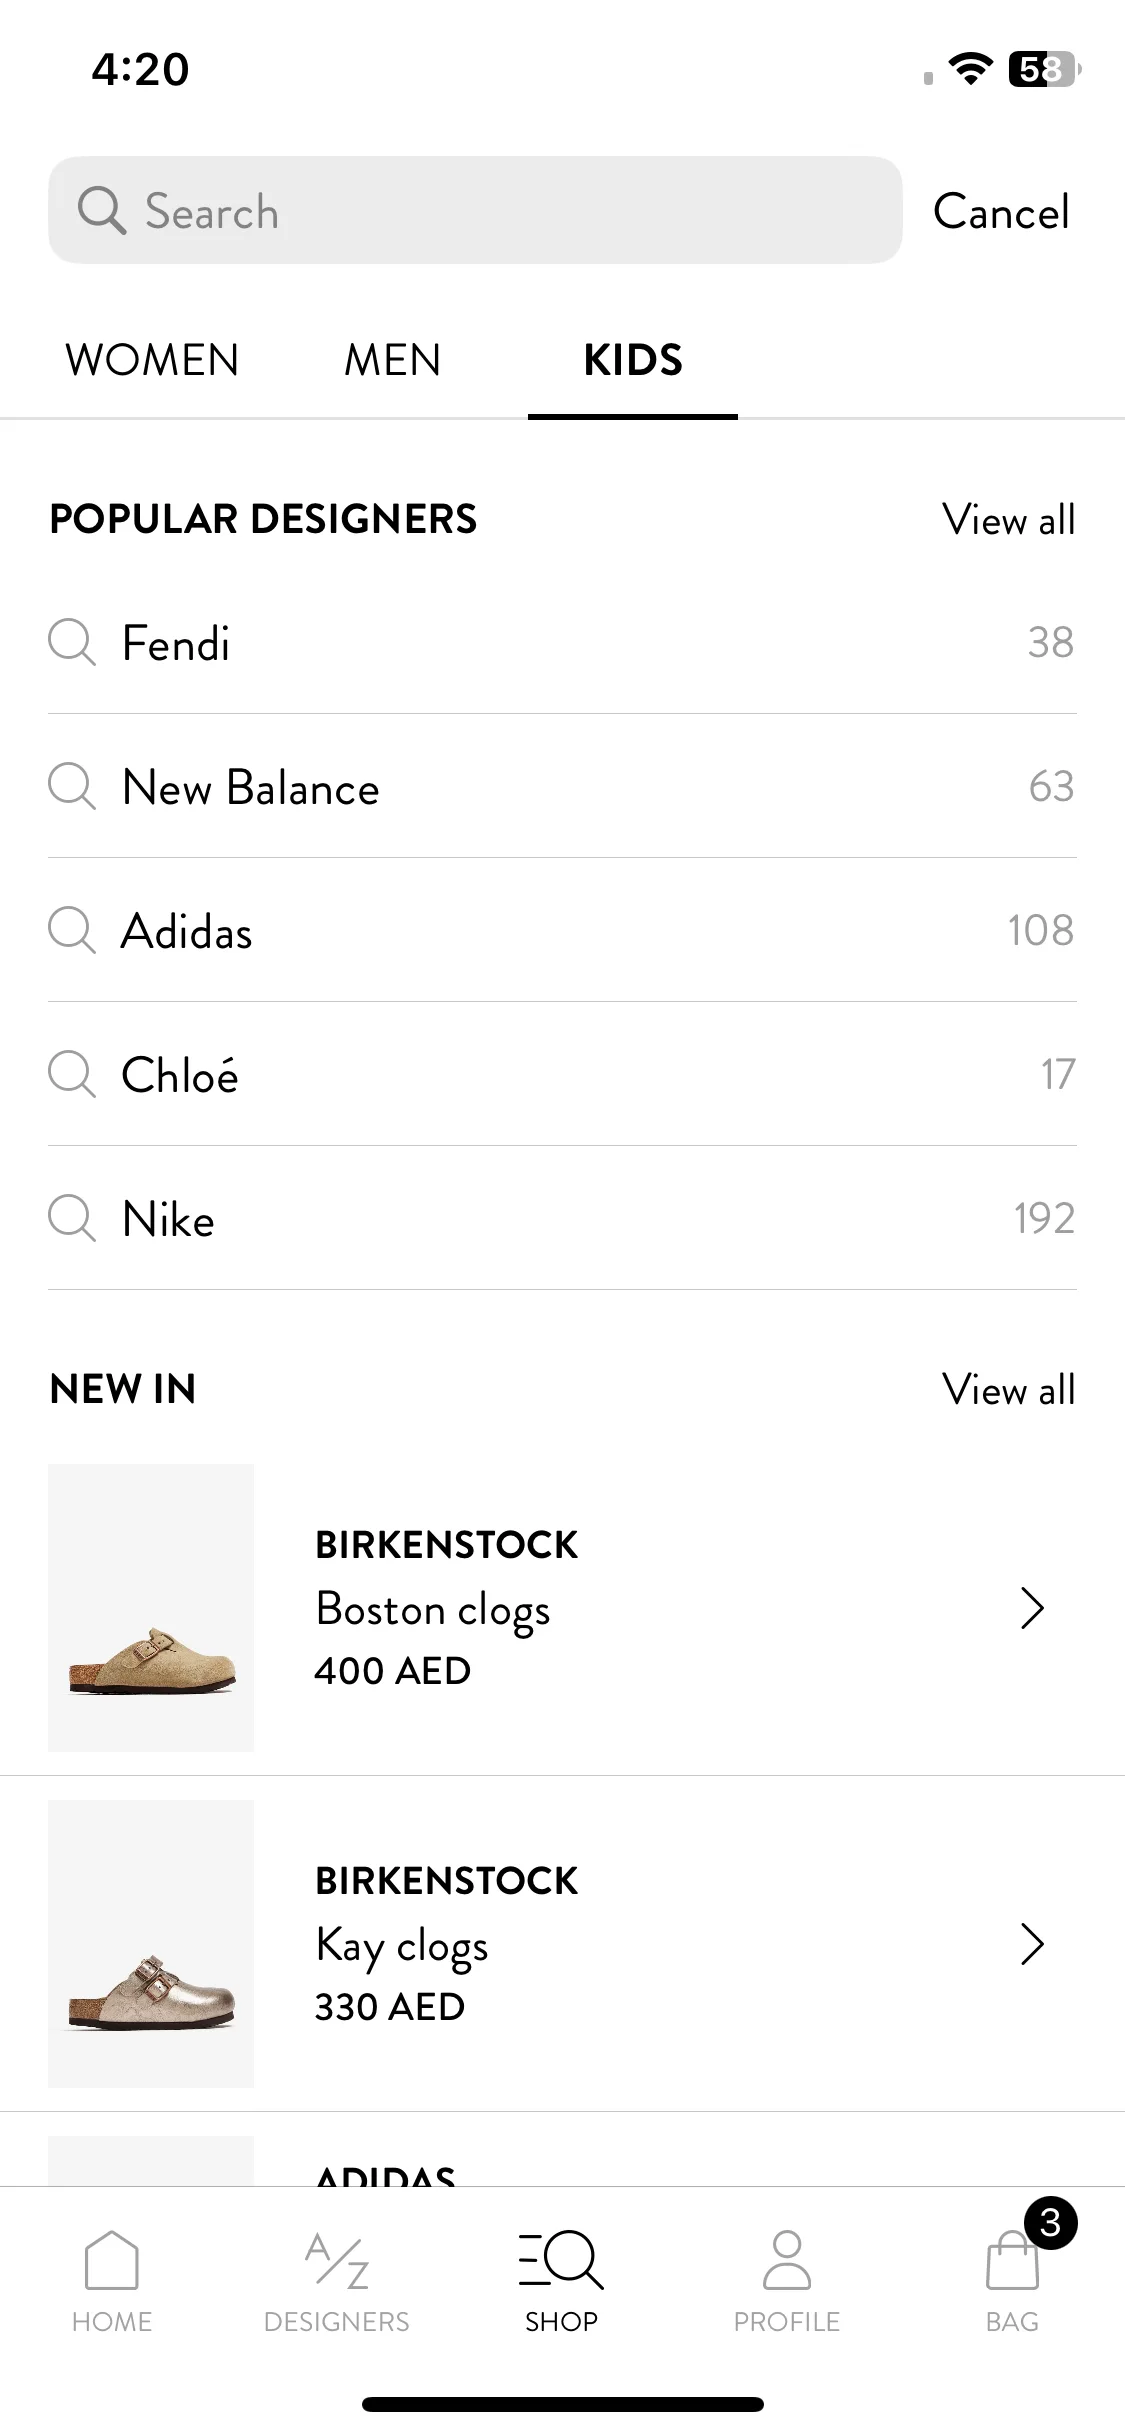This screenshot has height=2436, width=1125.
Task: Select Adidas designer with 108 items
Action: point(562,930)
